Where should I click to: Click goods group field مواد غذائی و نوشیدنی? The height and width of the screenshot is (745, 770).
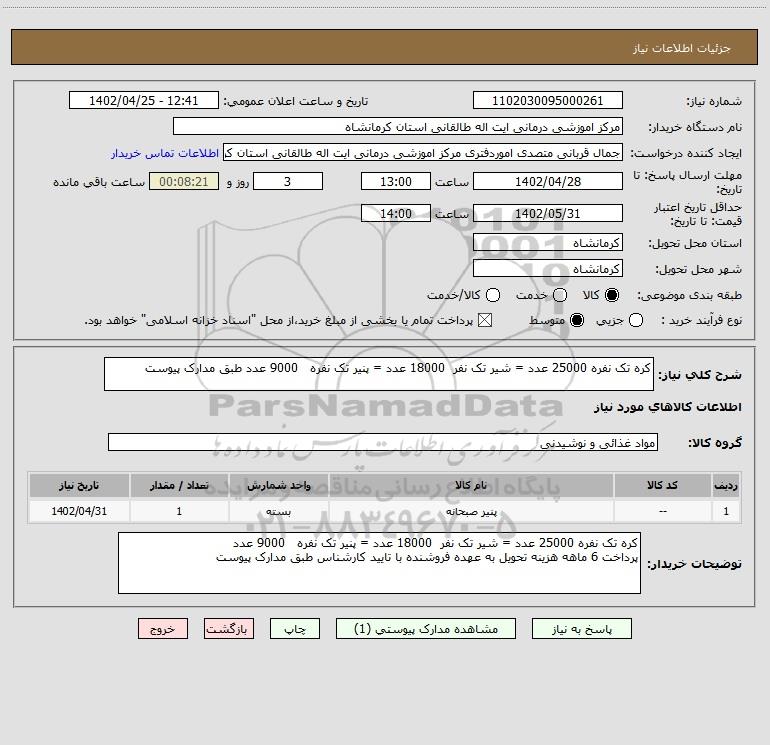click(383, 442)
